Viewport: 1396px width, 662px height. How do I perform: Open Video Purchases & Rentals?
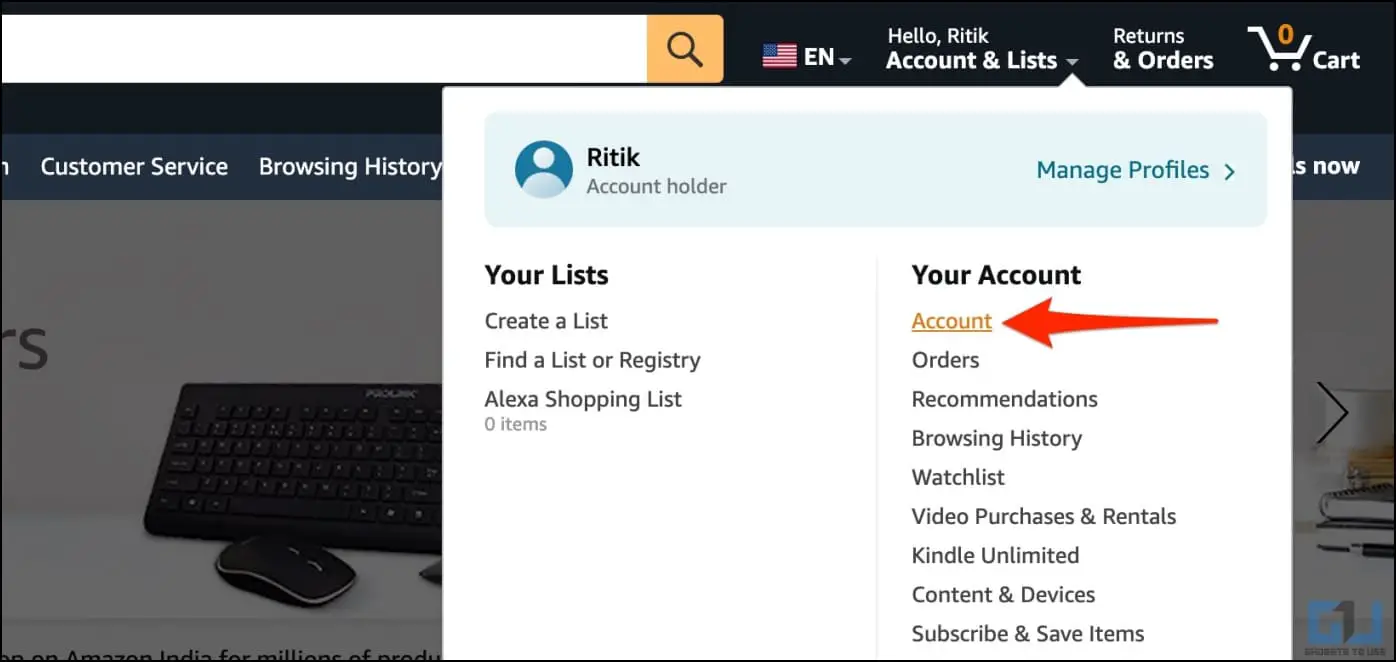click(x=1044, y=516)
